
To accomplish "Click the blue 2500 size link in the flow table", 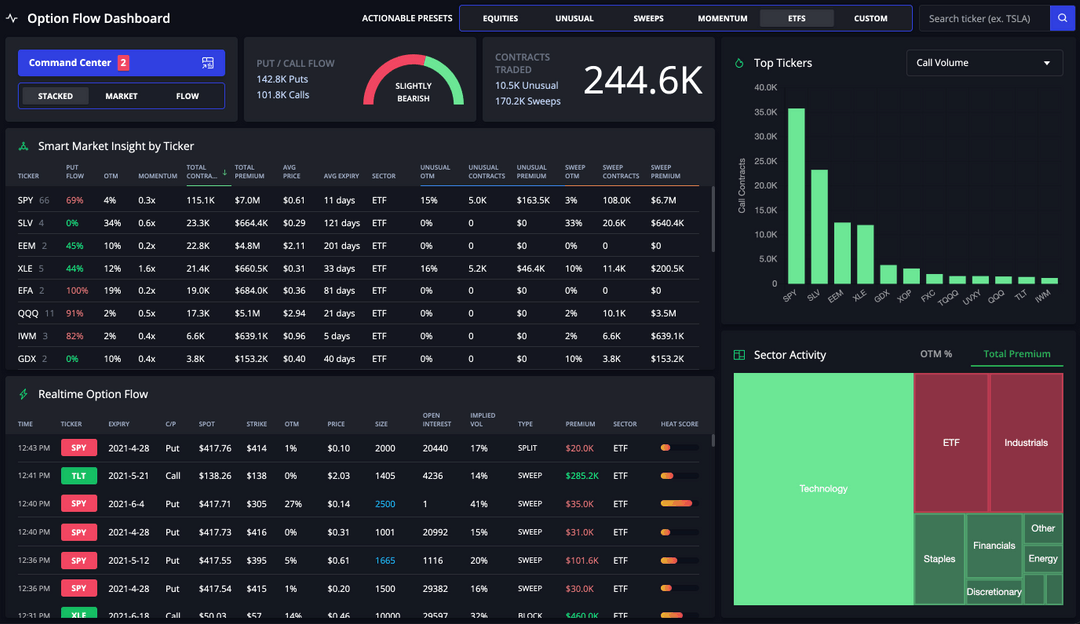I will pyautogui.click(x=385, y=504).
